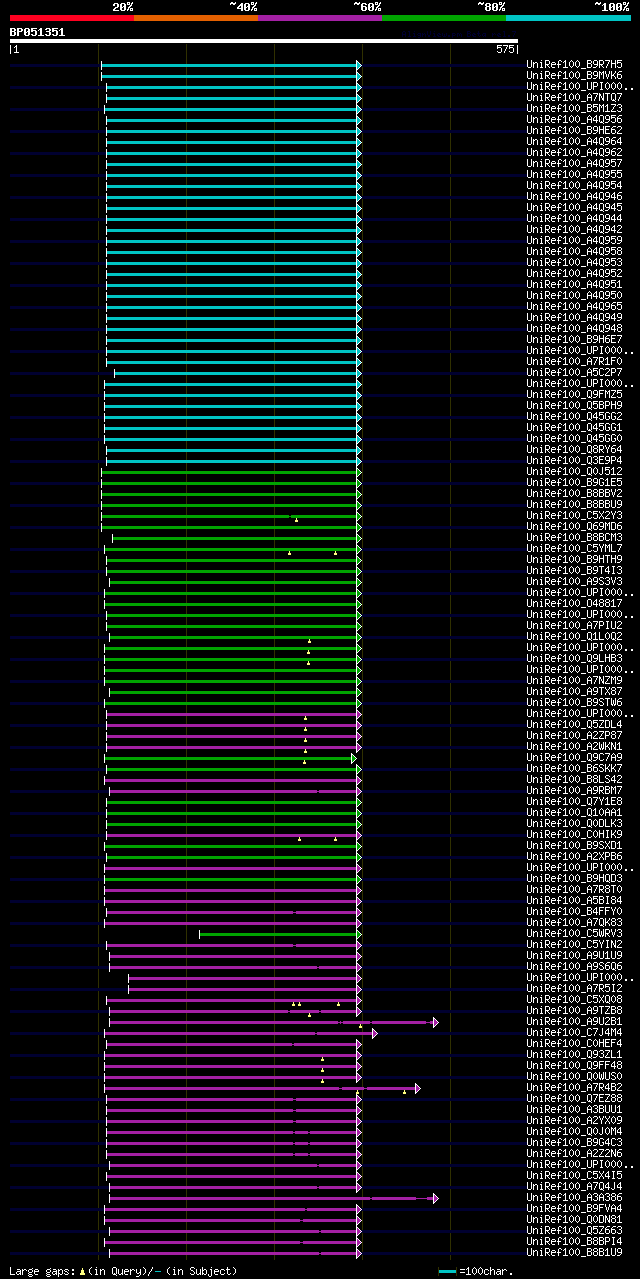
Task: Select label UniRef100_Q5Z663
Action: [x=573, y=1231]
